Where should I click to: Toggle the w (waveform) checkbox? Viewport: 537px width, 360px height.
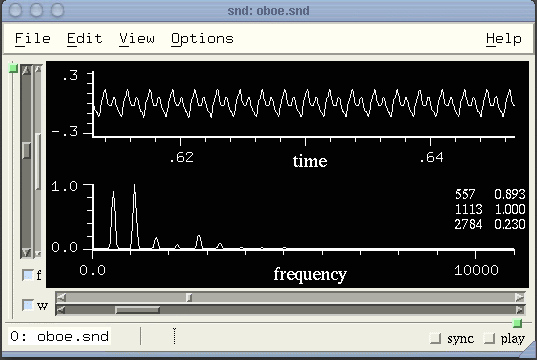(27, 305)
